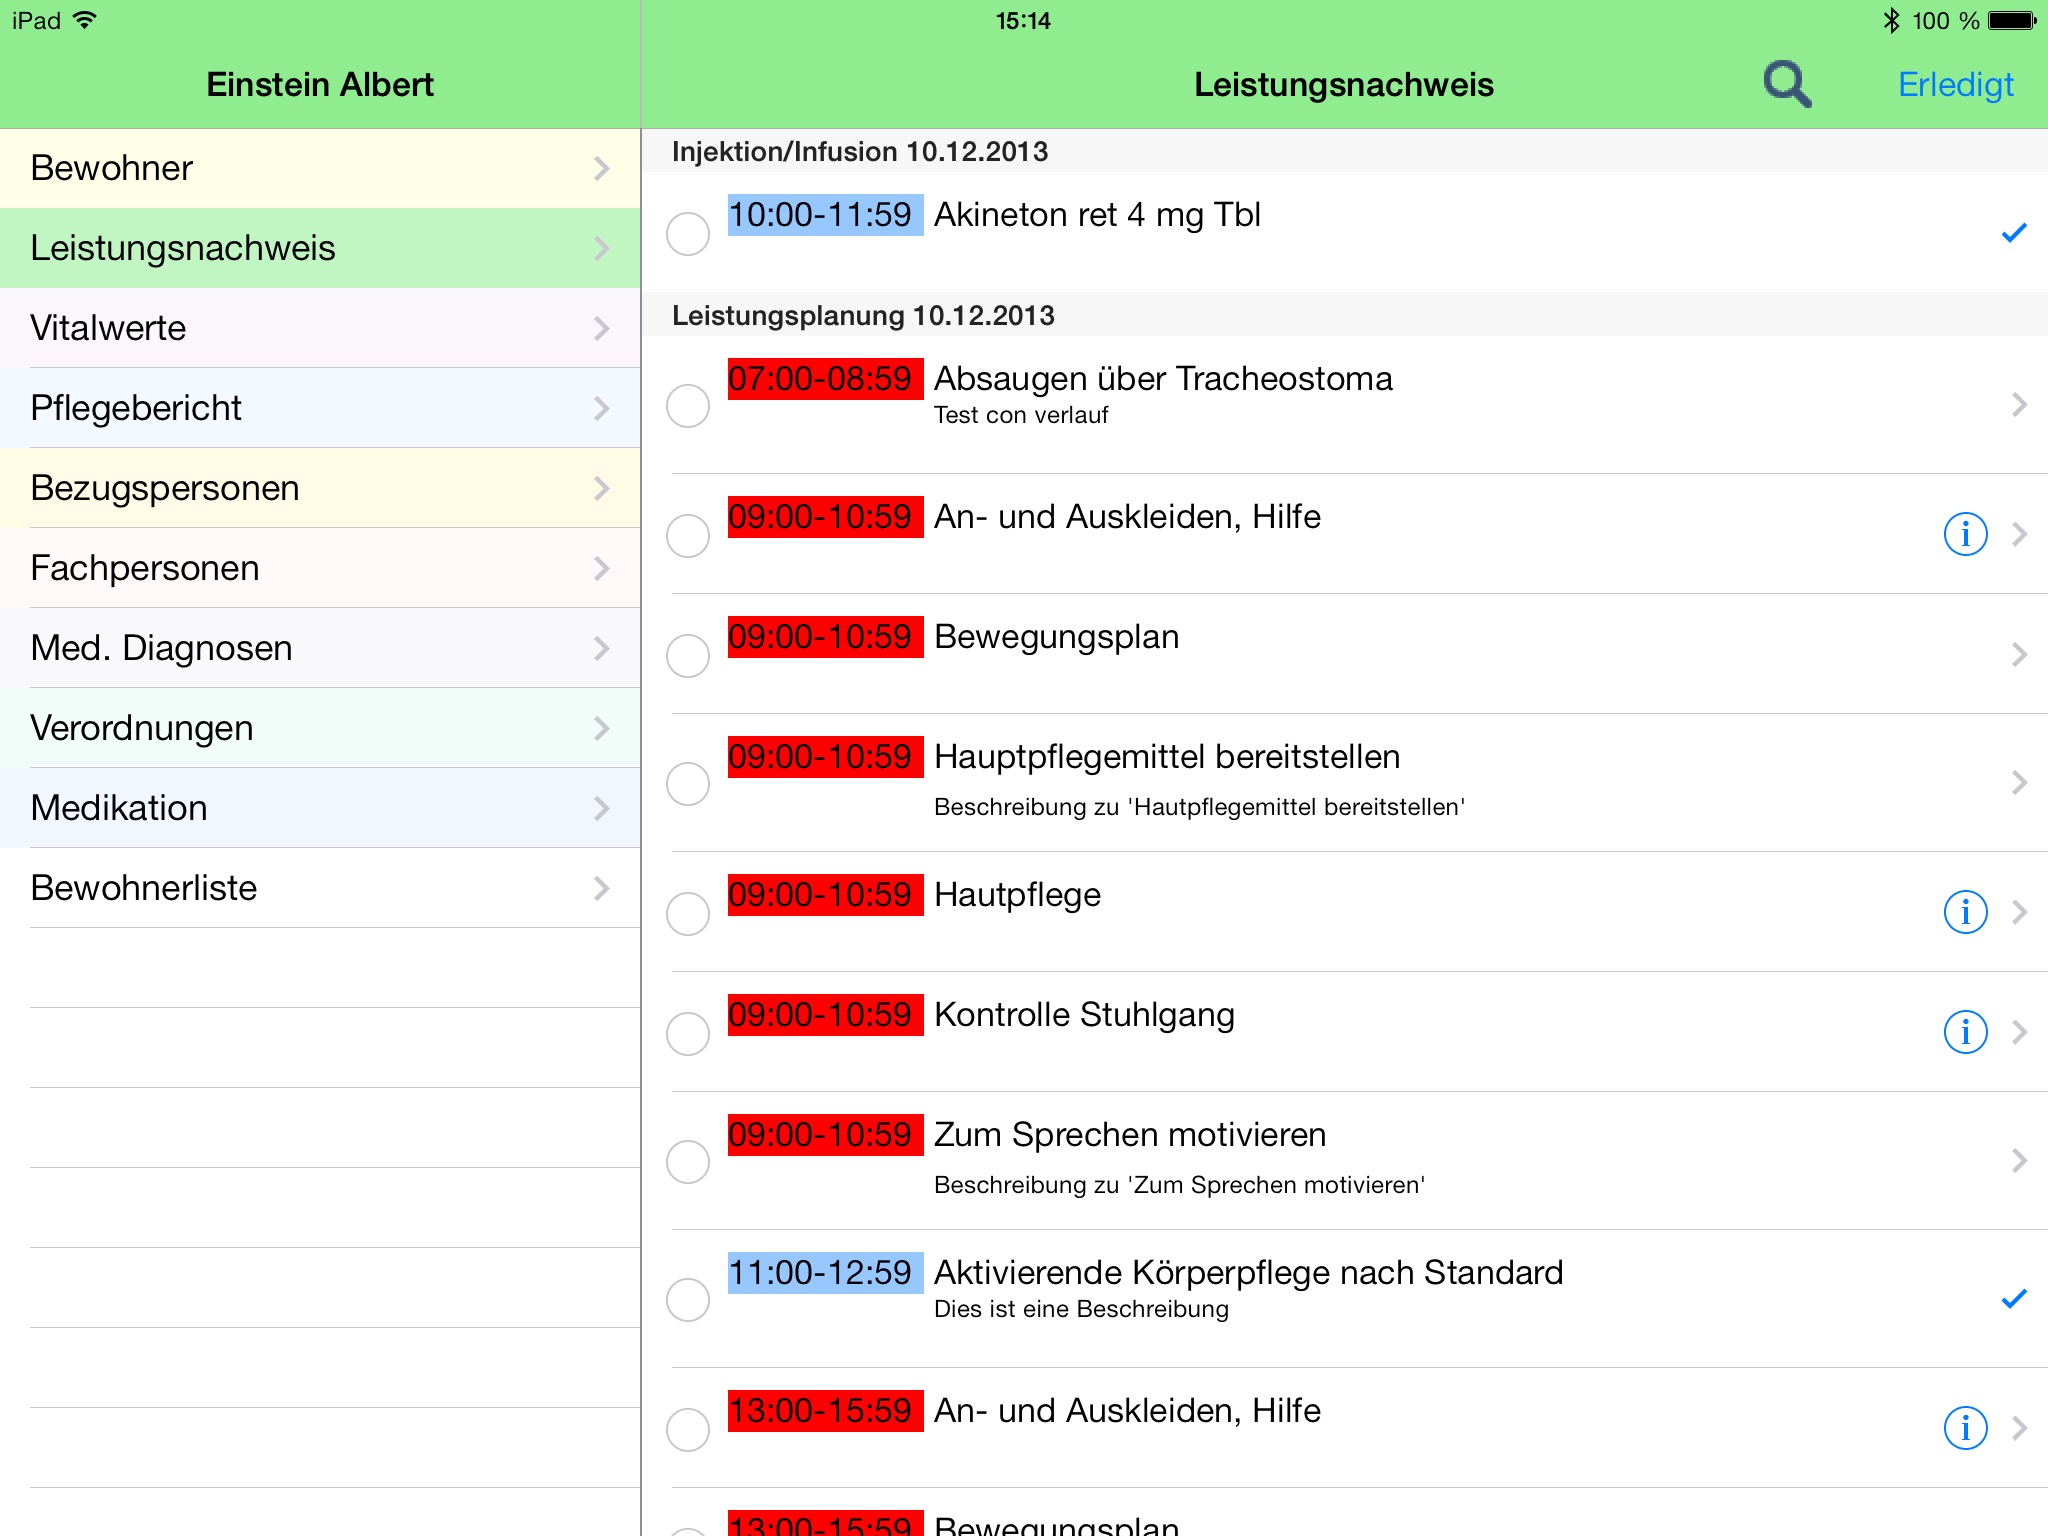This screenshot has height=1536, width=2048.
Task: Tap 'Beschreibung zu Zum Sprechen motivieren' text
Action: click(x=1180, y=1185)
